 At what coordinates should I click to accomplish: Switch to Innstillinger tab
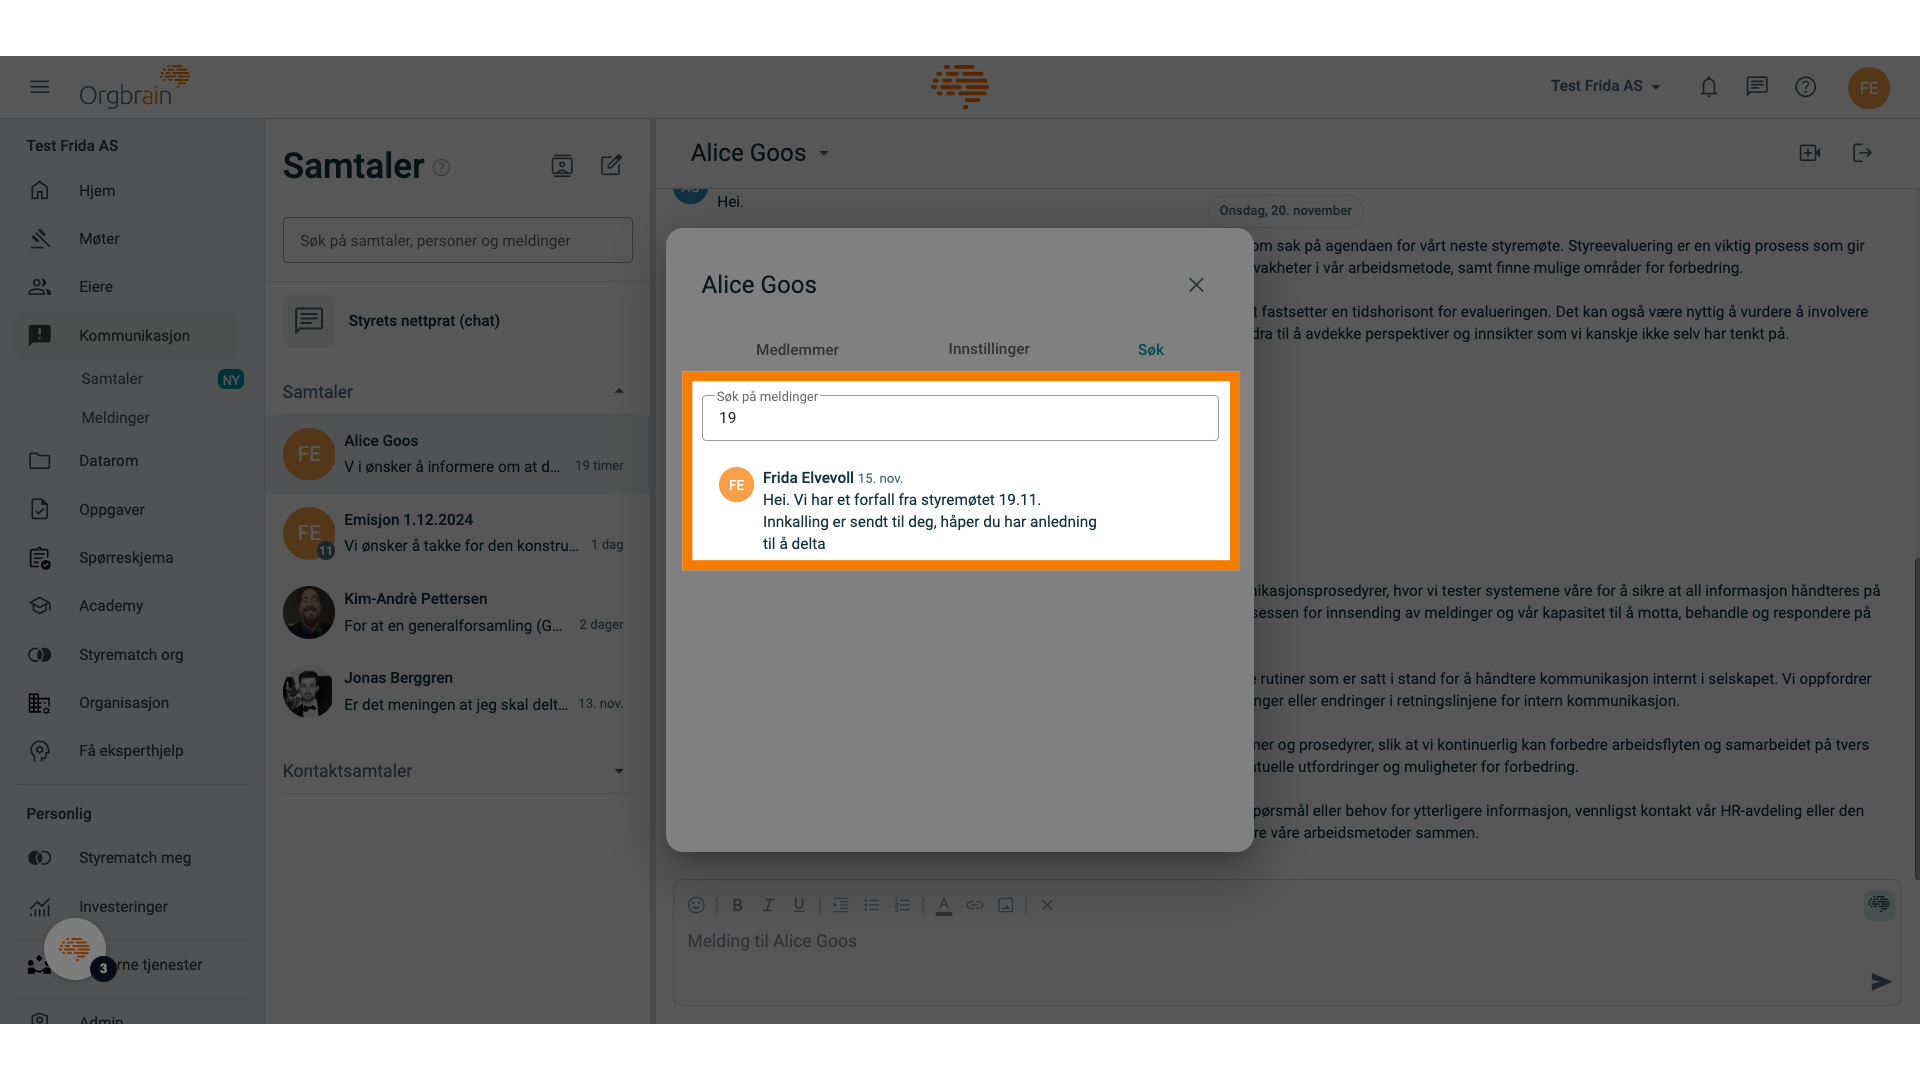(x=989, y=349)
